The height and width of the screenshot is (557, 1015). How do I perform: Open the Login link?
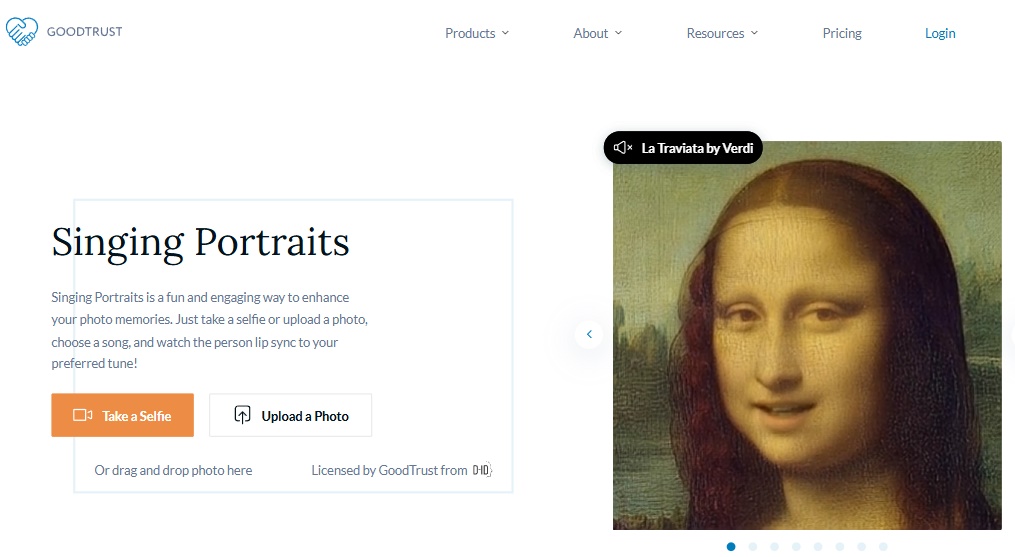940,33
